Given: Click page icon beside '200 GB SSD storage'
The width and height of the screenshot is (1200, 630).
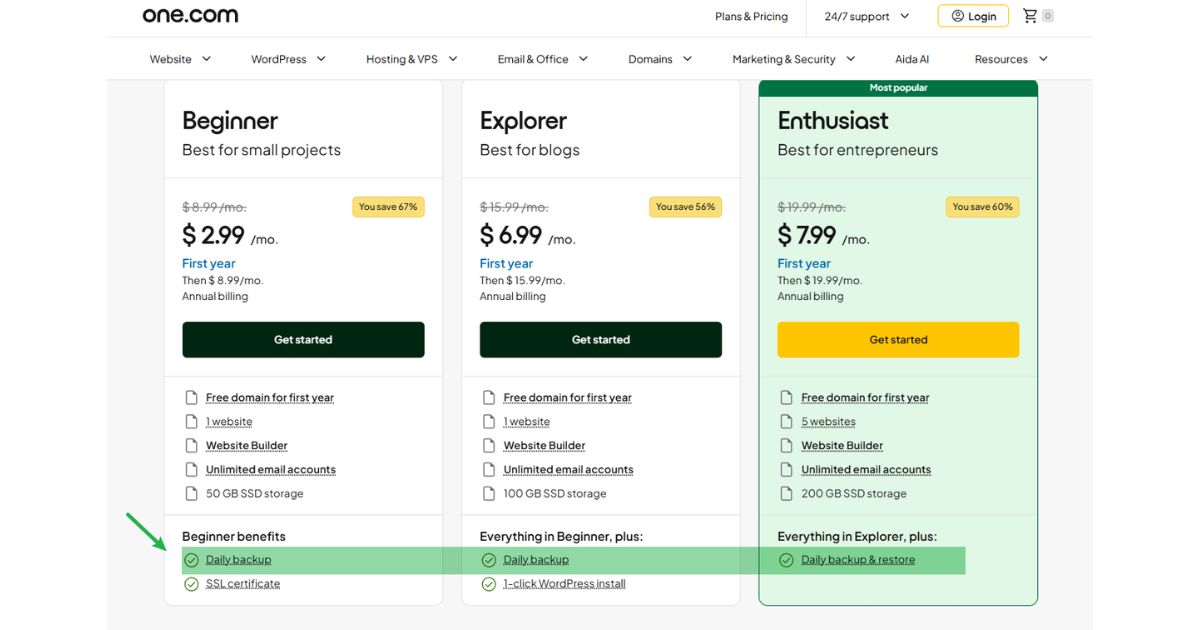Looking at the screenshot, I should [x=787, y=493].
